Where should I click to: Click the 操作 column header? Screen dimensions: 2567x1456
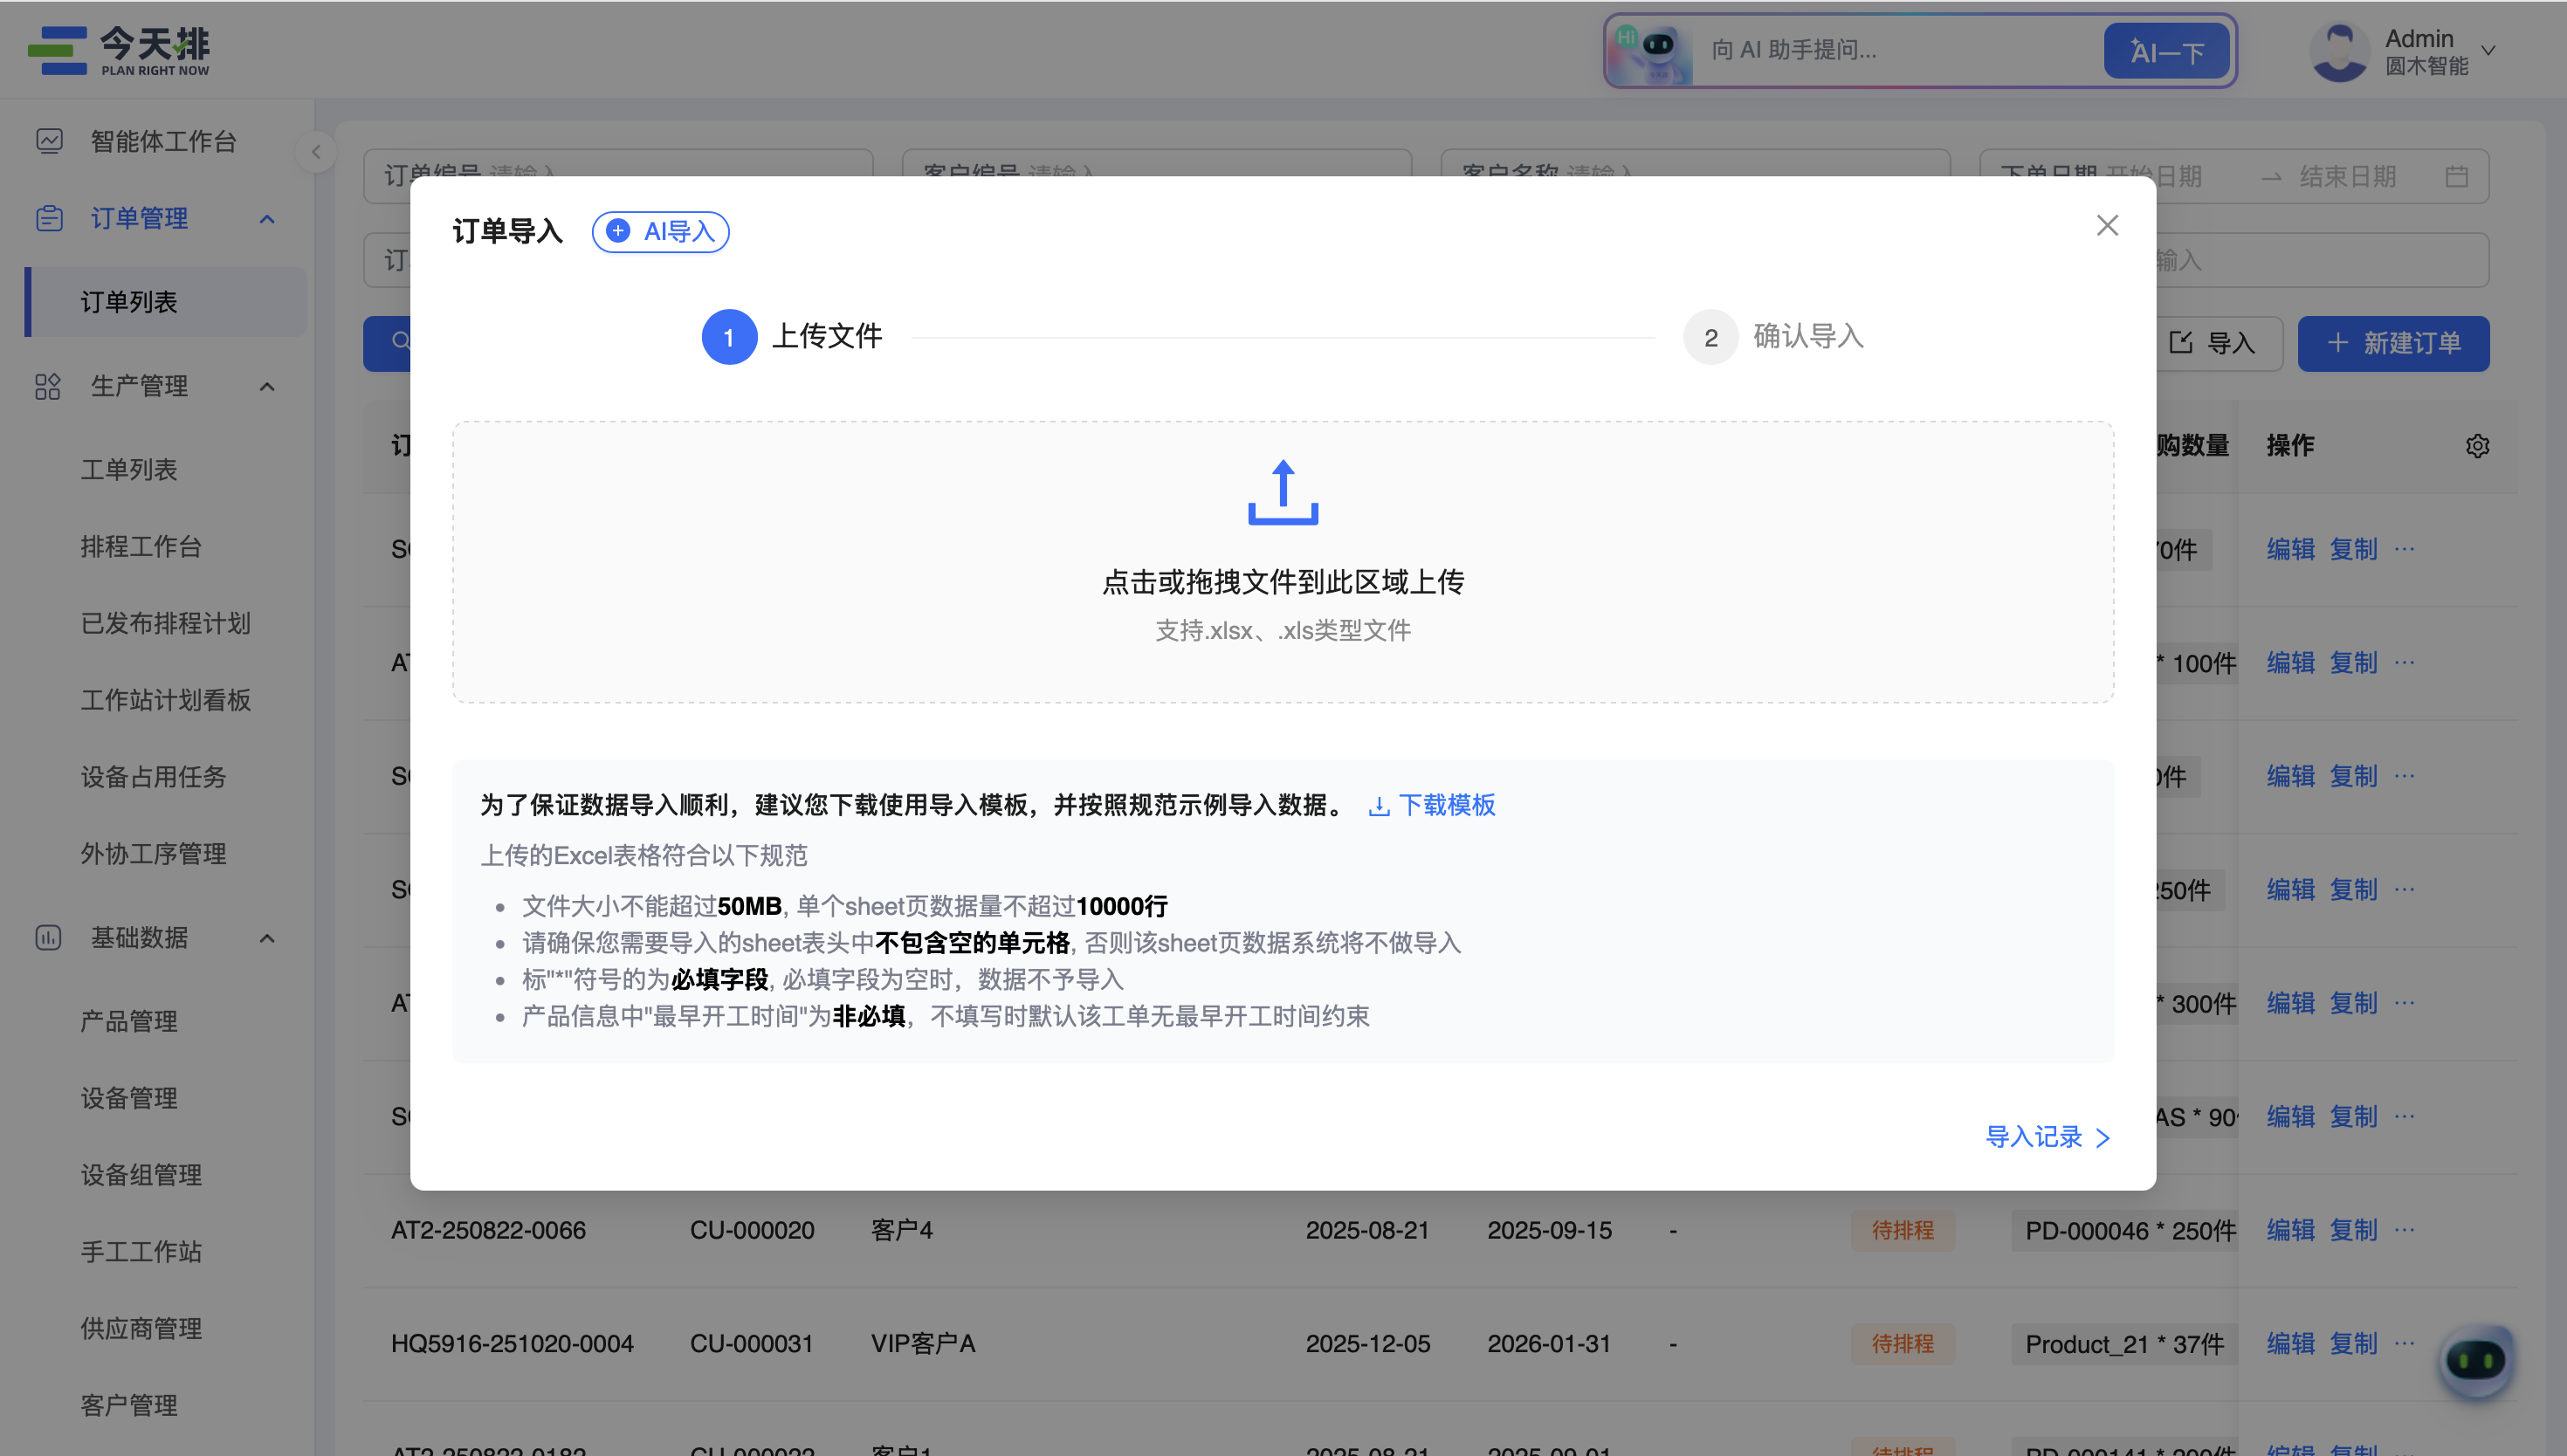2290,446
